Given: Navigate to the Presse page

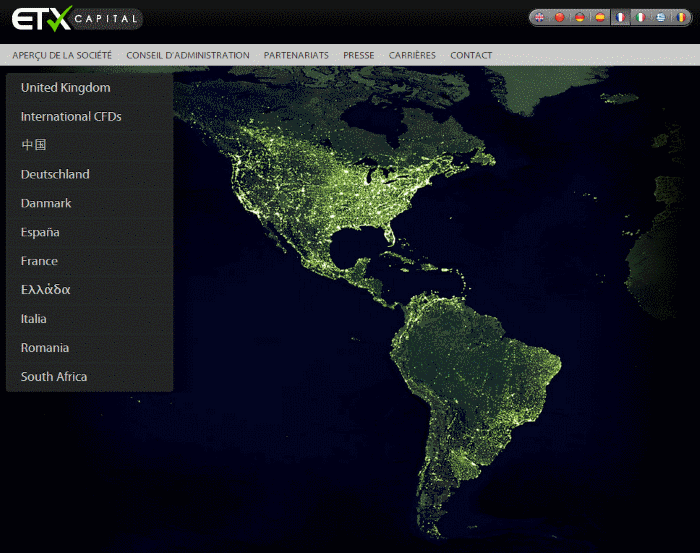Looking at the screenshot, I should point(358,55).
